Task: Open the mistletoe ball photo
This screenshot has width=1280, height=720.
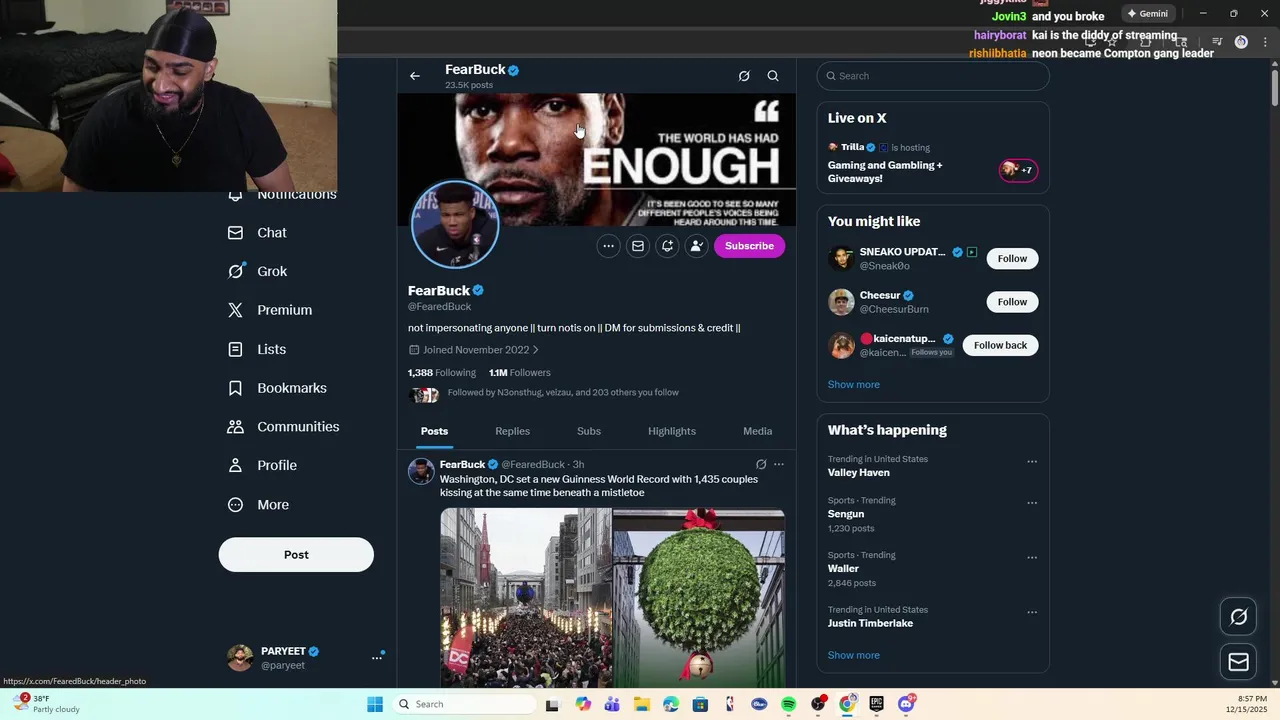Action: point(699,598)
